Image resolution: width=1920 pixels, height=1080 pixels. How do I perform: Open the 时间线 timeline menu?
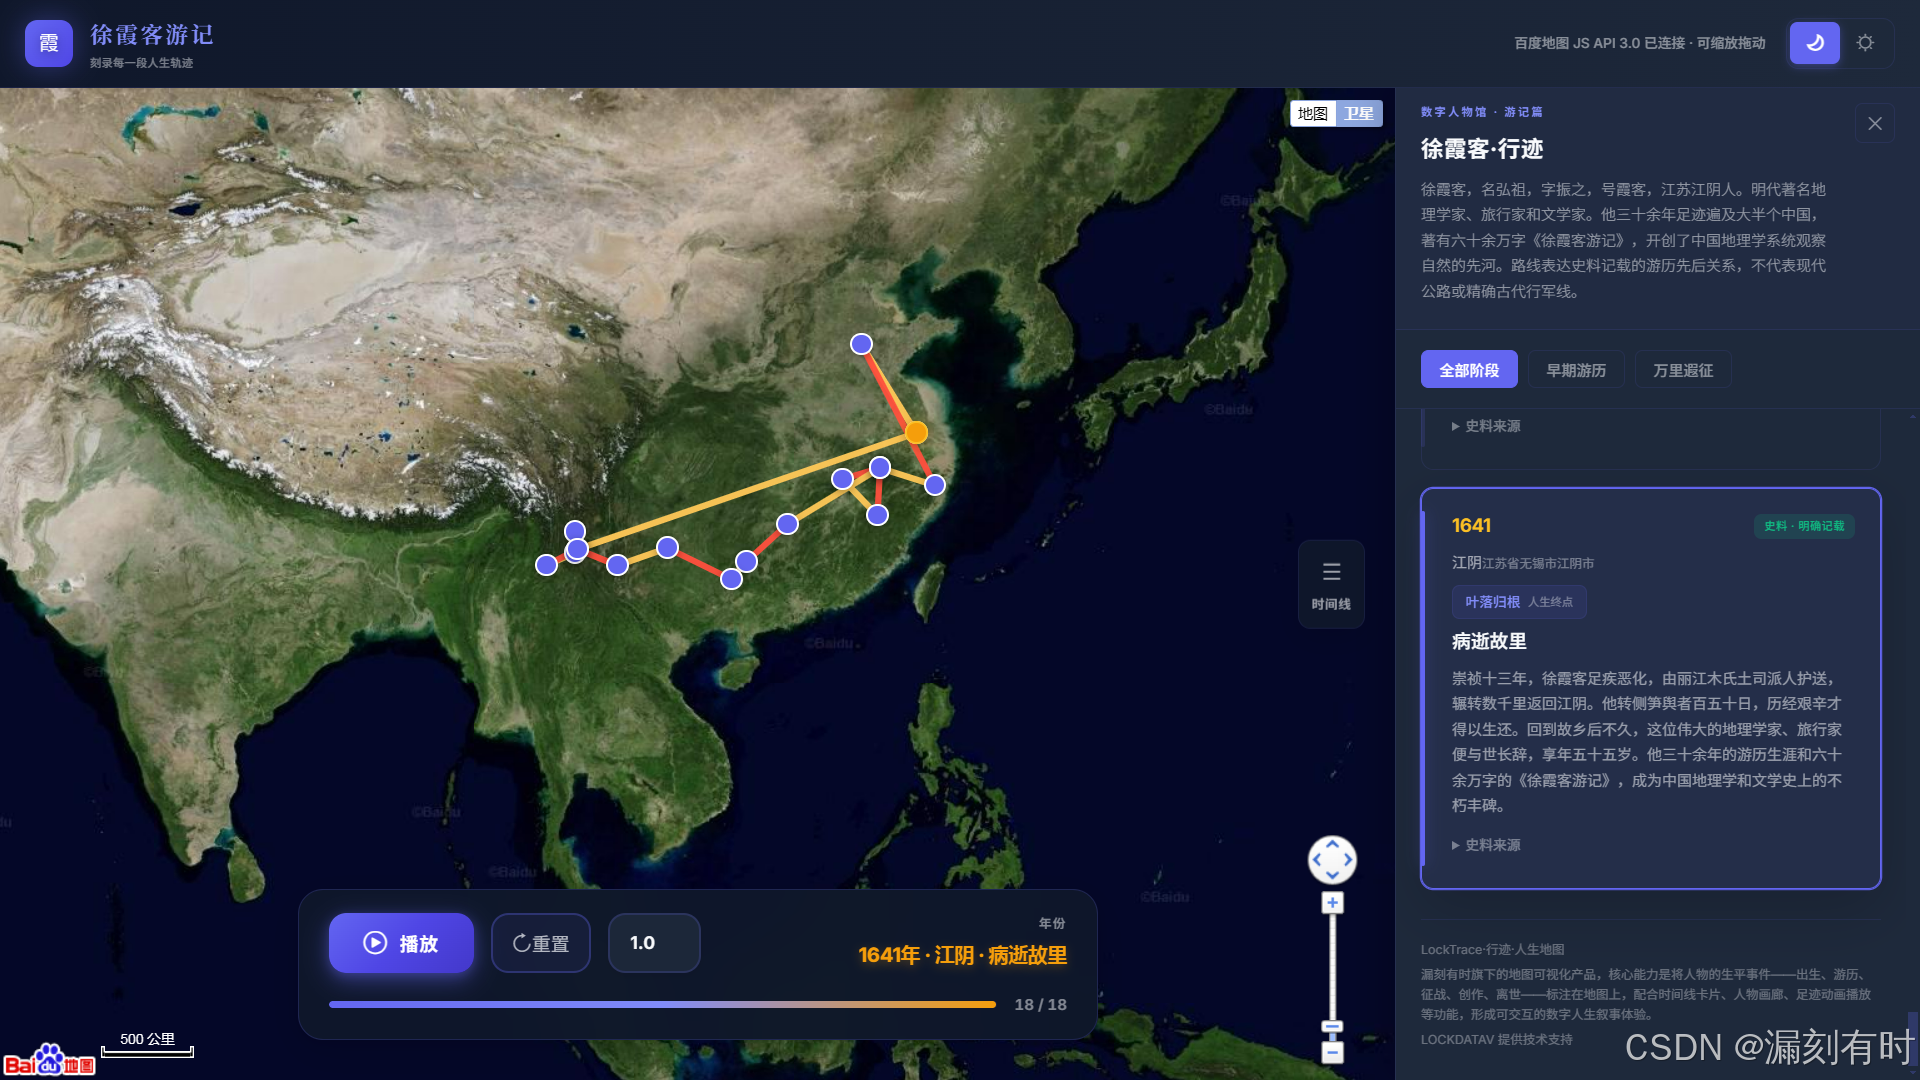pos(1331,585)
